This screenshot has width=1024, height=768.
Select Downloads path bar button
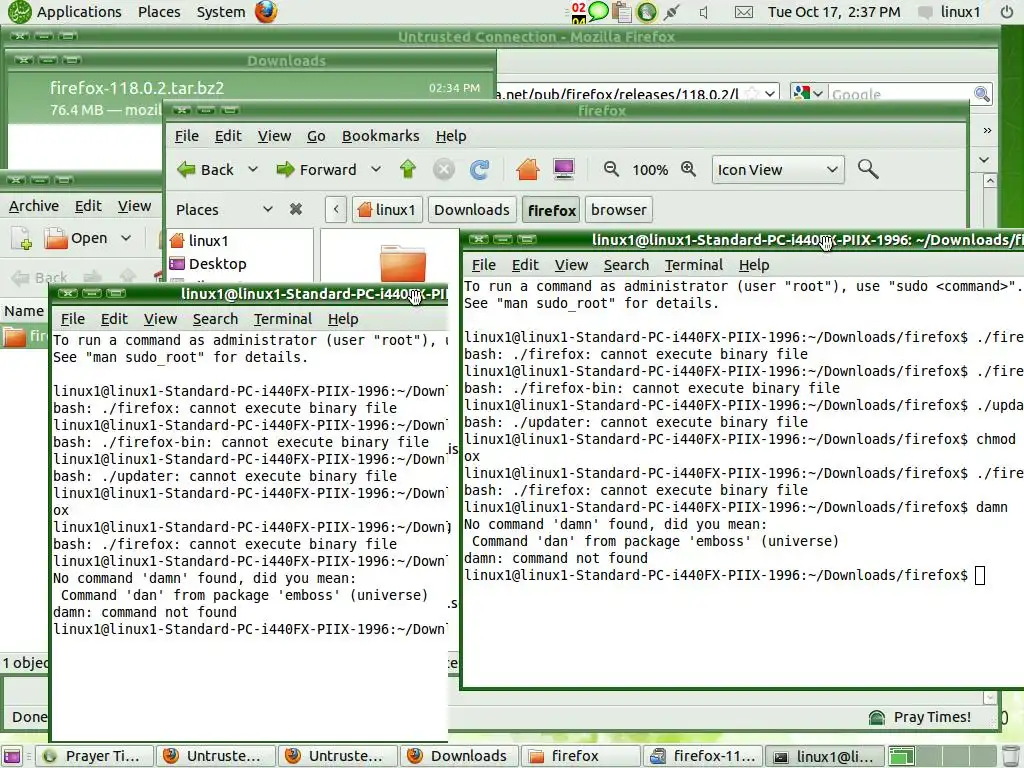[472, 210]
